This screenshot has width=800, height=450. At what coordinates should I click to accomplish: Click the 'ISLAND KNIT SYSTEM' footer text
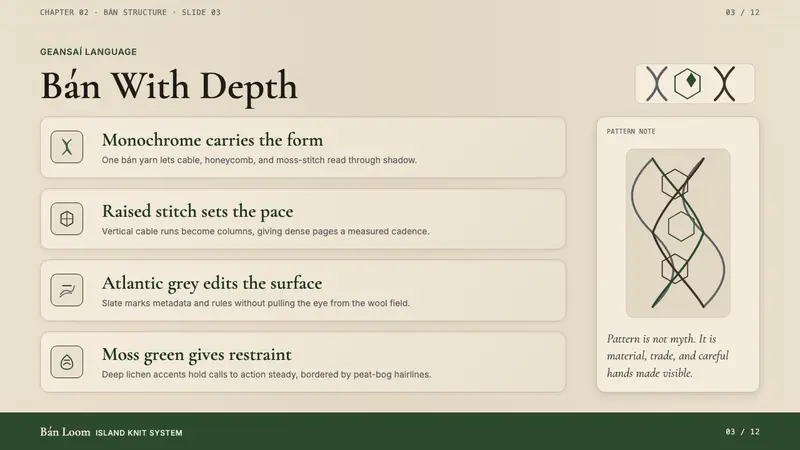tap(139, 433)
